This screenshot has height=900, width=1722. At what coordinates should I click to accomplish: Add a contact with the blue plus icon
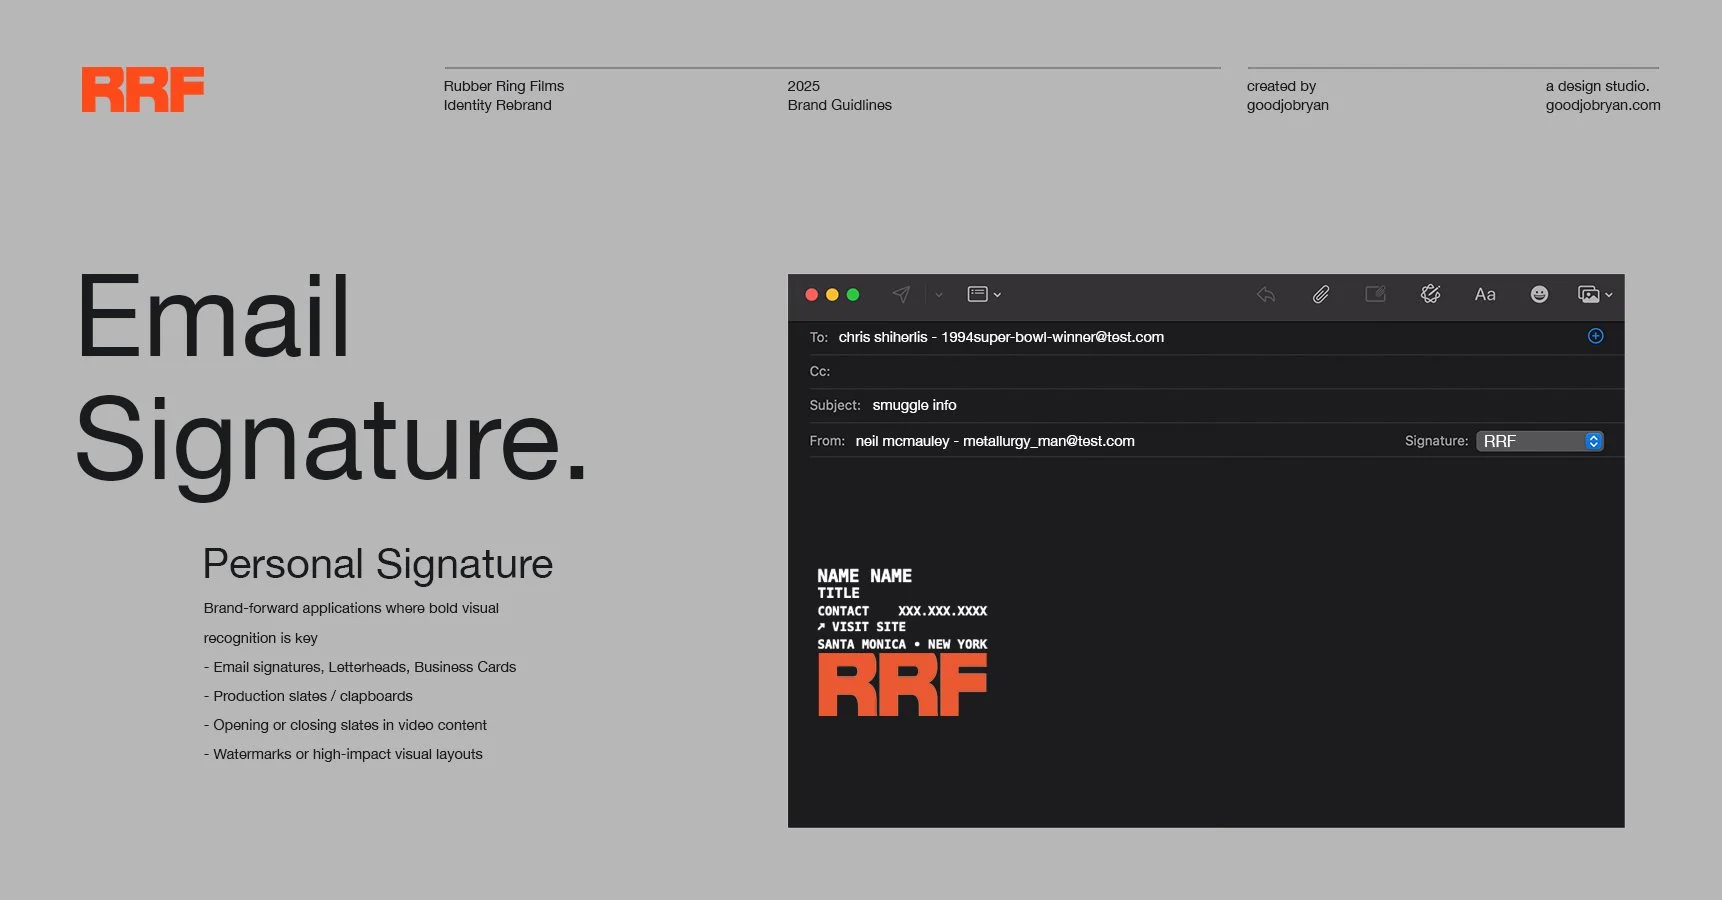tap(1596, 336)
